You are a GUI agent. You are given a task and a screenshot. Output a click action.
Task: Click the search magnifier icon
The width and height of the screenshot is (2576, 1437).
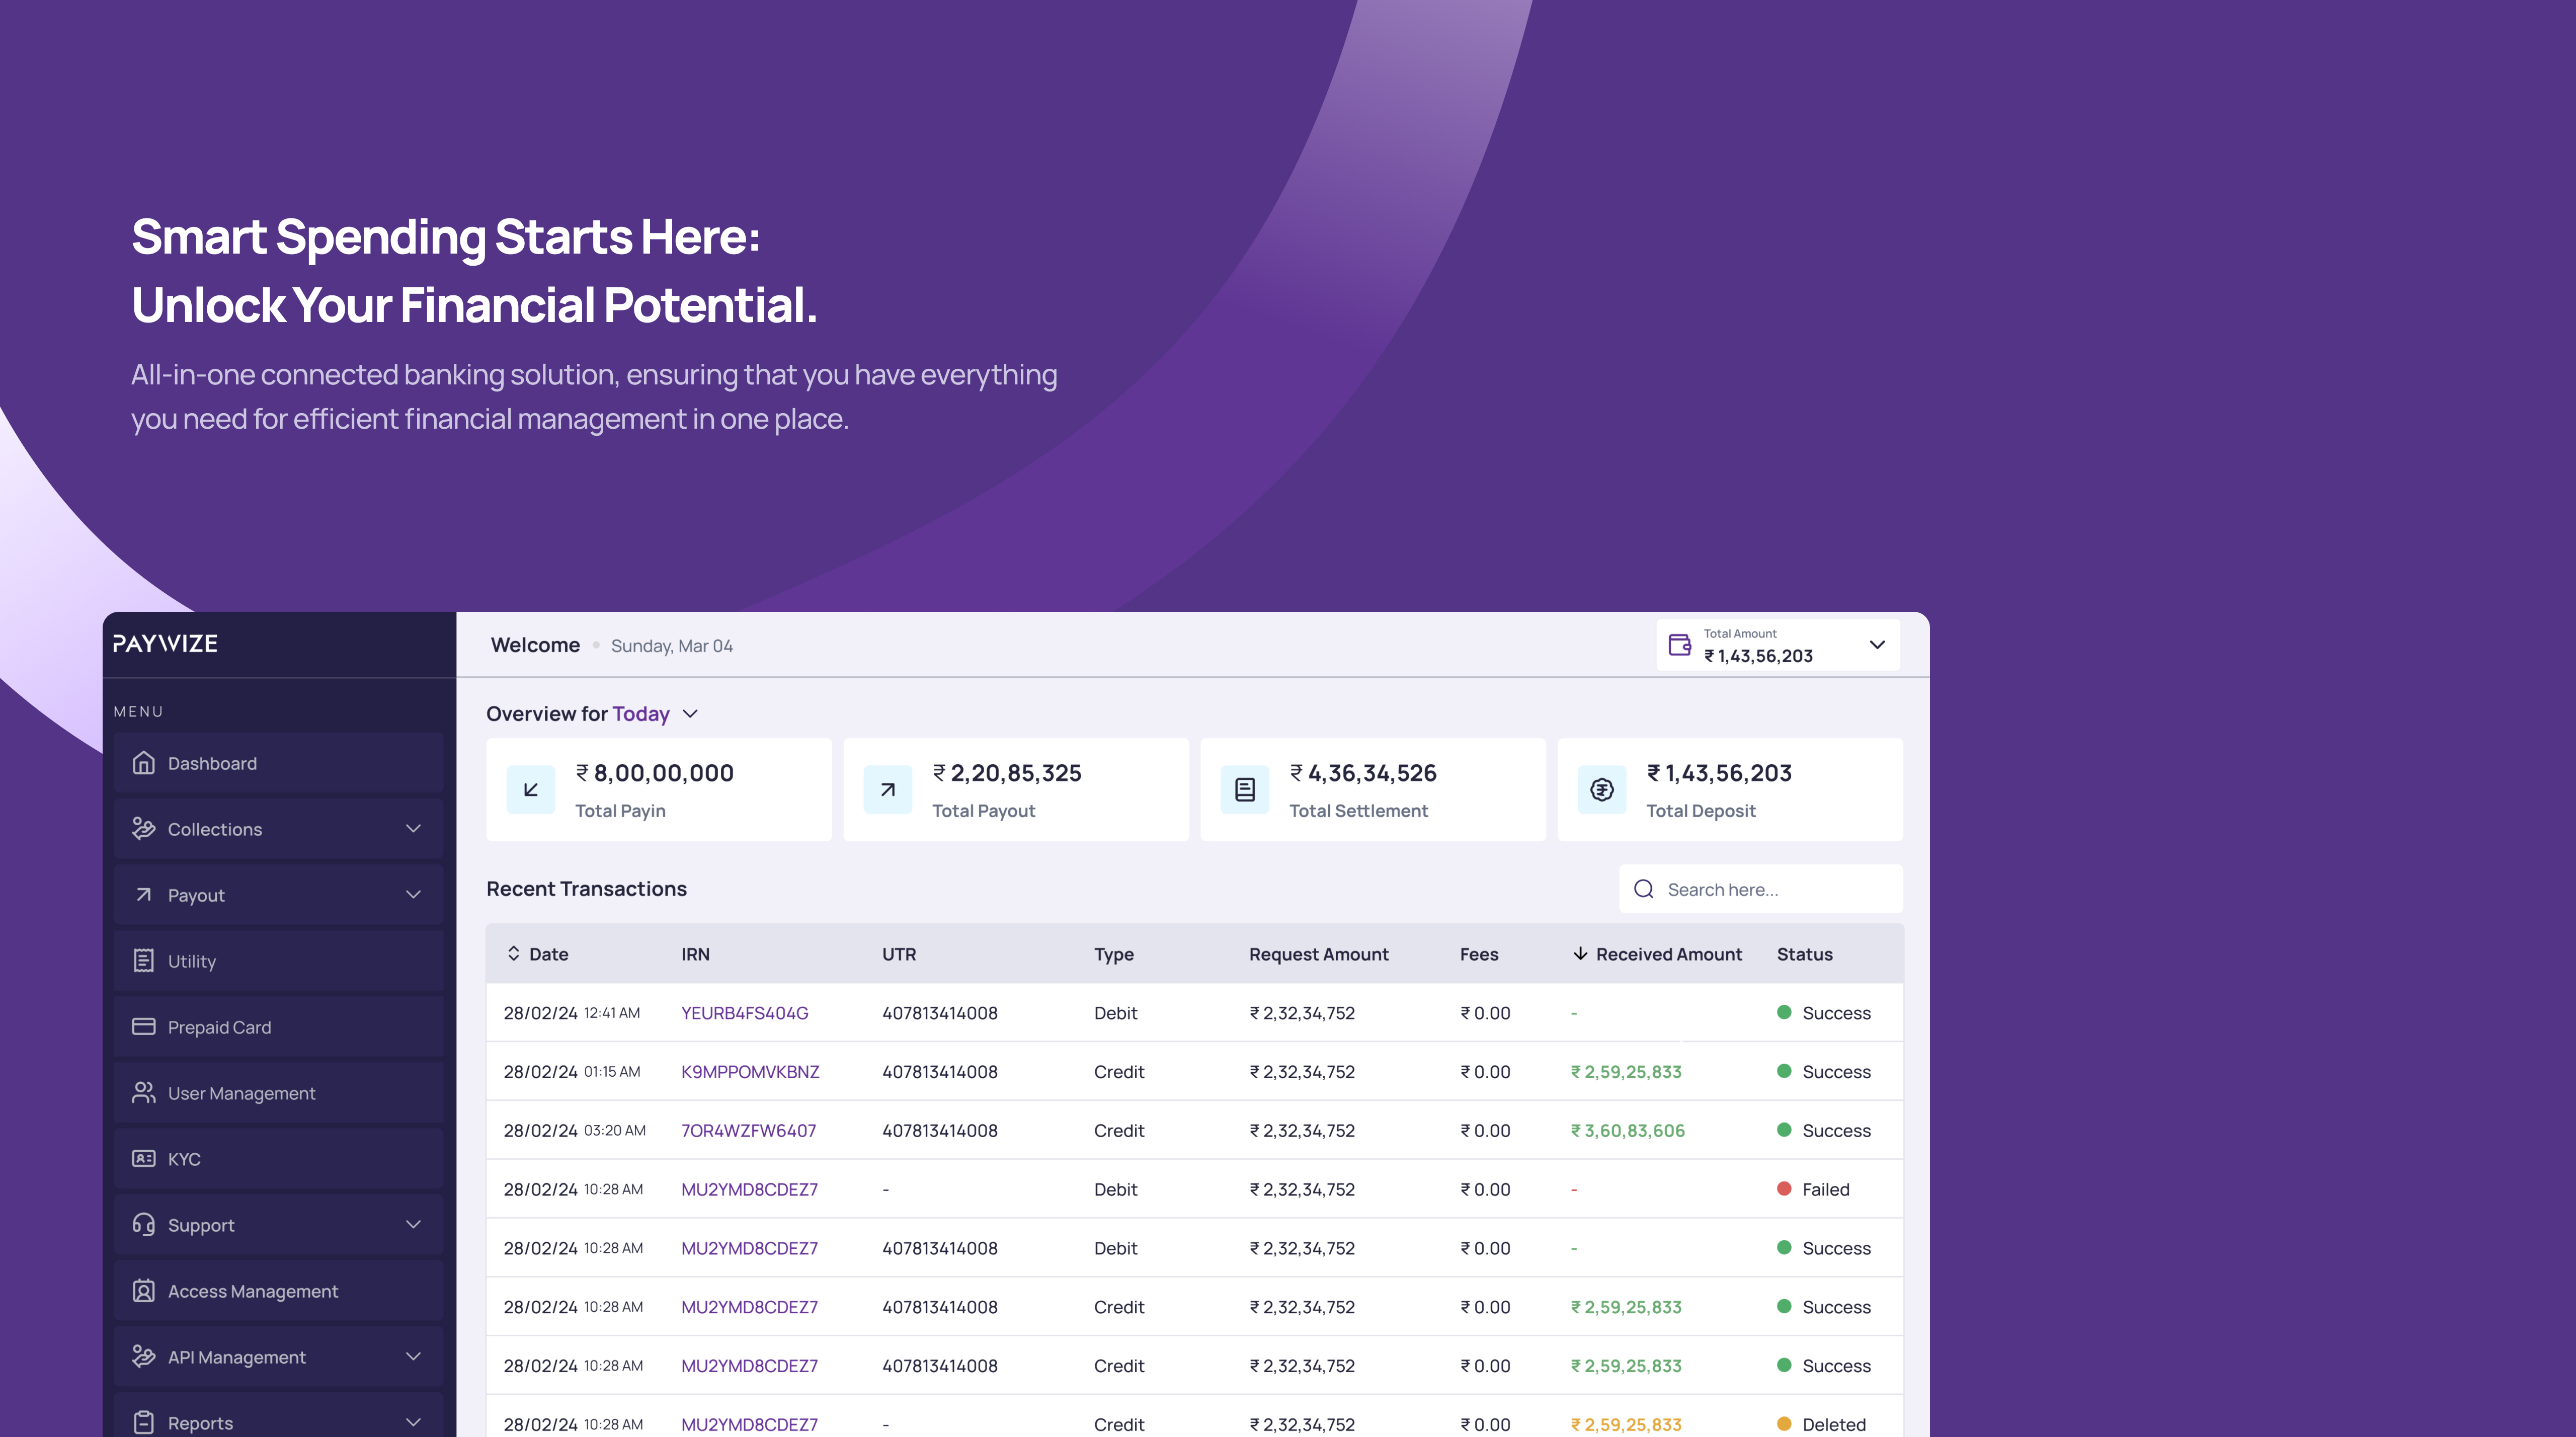[1643, 889]
